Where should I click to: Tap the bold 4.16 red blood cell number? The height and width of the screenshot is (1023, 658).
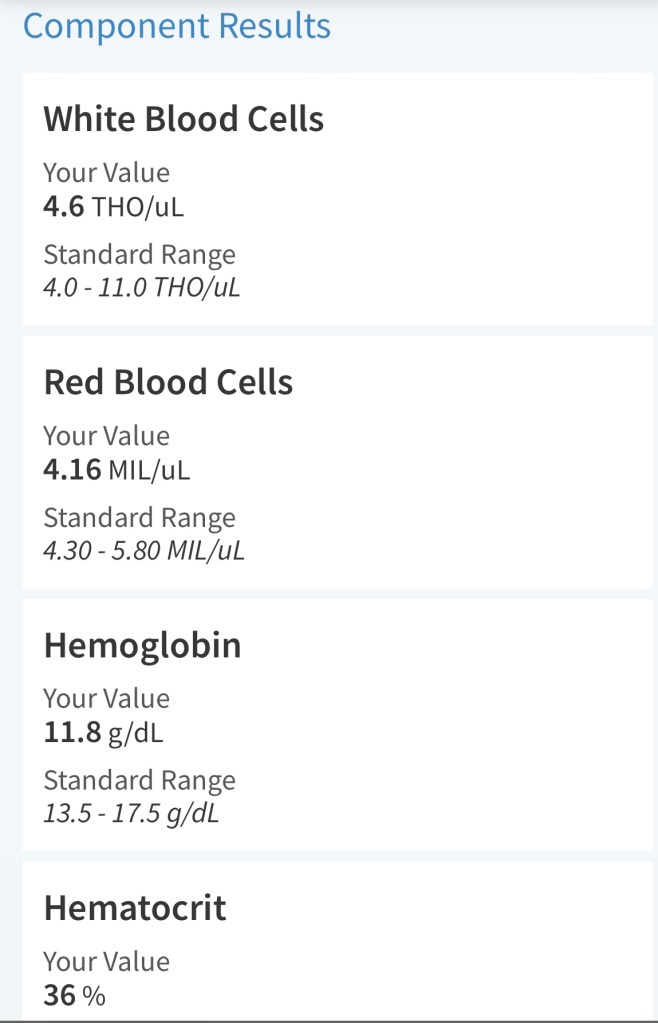point(72,469)
